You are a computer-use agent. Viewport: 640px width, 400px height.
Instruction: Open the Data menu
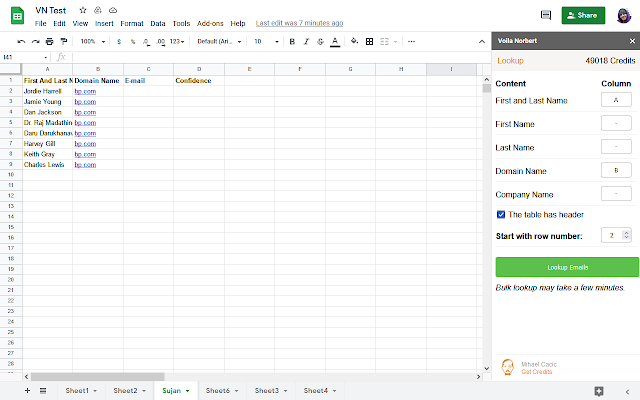(x=158, y=23)
